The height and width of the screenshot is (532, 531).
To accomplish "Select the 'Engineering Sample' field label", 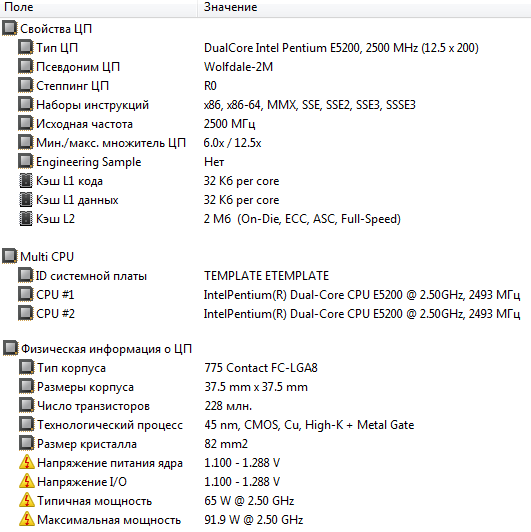I will pyautogui.click(x=89, y=162).
